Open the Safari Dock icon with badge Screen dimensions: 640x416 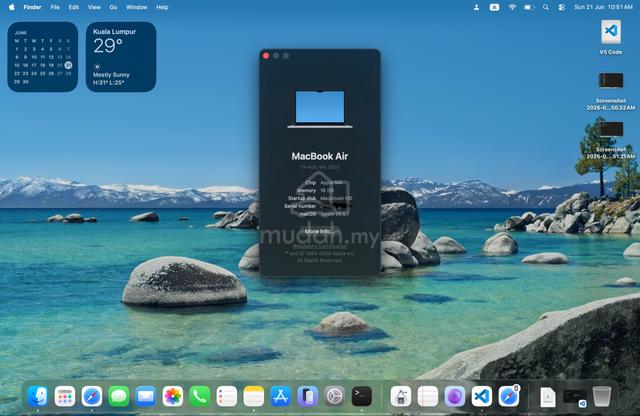click(x=509, y=396)
